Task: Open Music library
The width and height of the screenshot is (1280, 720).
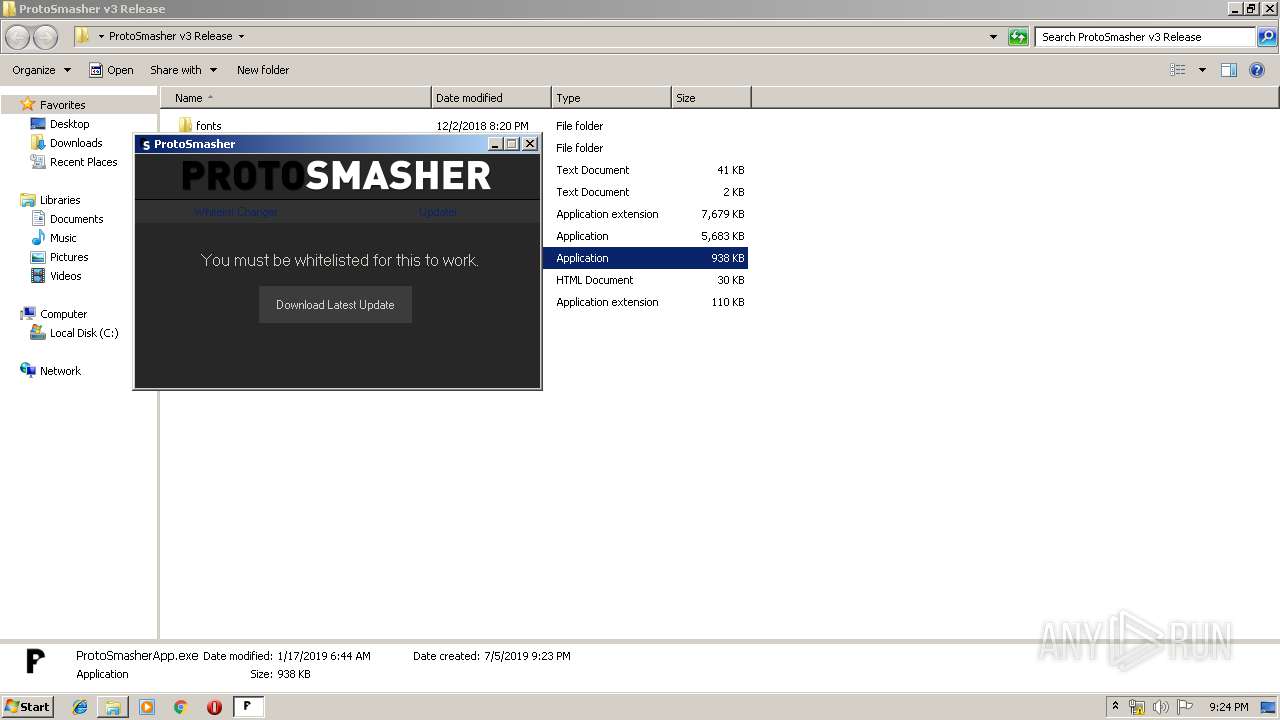Action: (63, 238)
